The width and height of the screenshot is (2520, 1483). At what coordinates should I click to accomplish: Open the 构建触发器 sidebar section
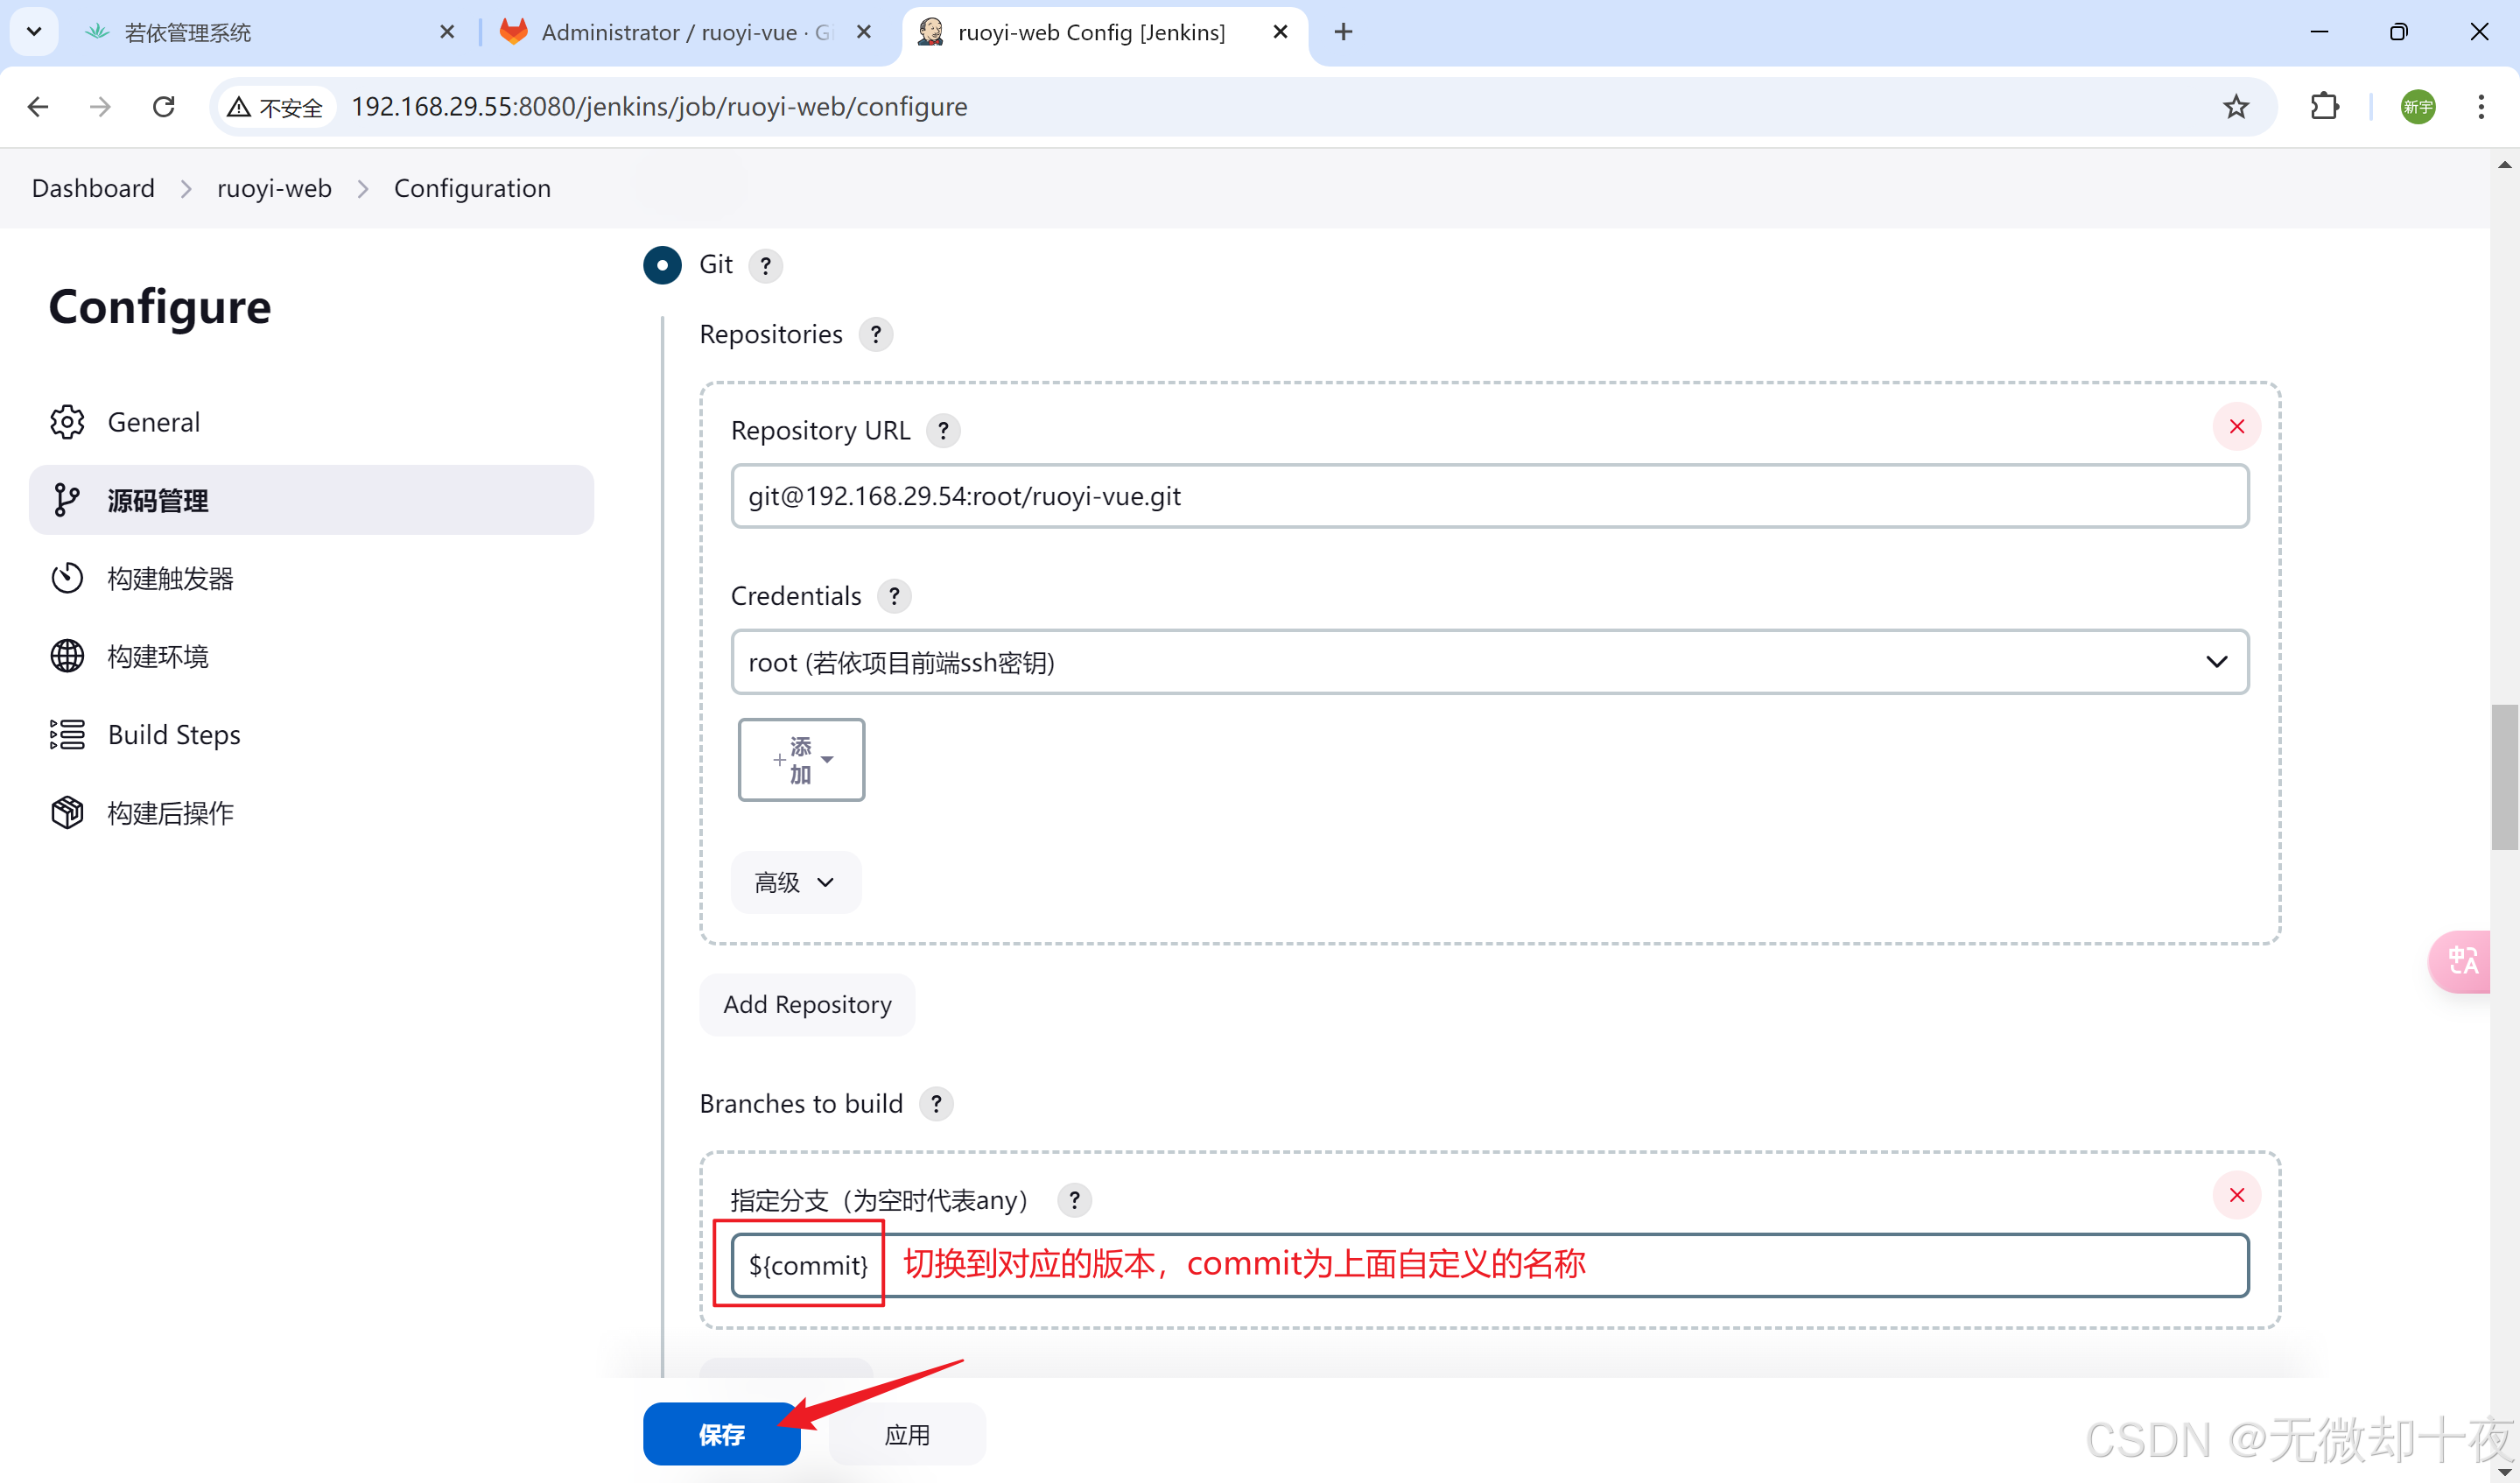(170, 578)
